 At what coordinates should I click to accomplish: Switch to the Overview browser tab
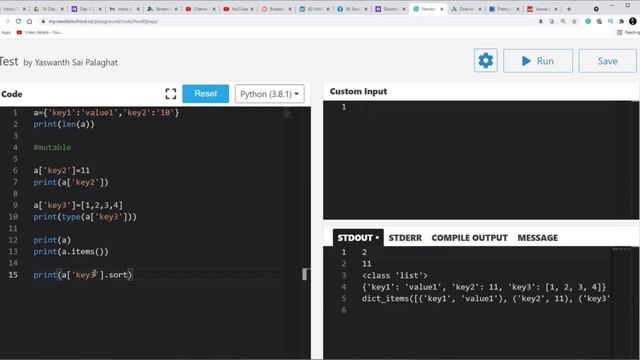(467, 9)
